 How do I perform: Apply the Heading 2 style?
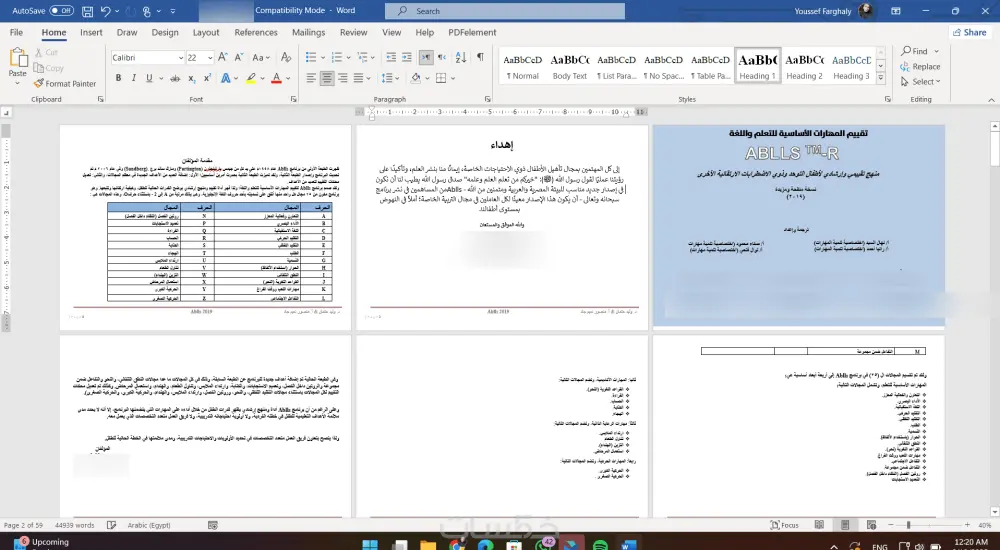pyautogui.click(x=804, y=66)
